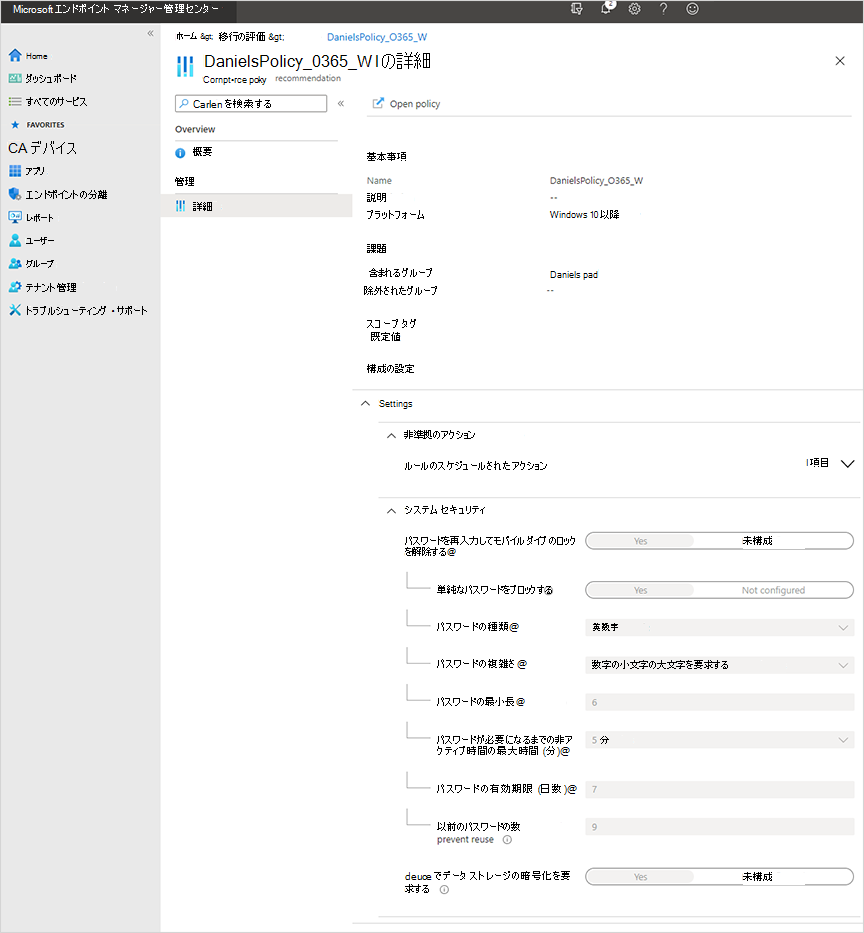Screen dimensions: 864x933
Task: Click the Home house icon
Action: click(x=15, y=55)
